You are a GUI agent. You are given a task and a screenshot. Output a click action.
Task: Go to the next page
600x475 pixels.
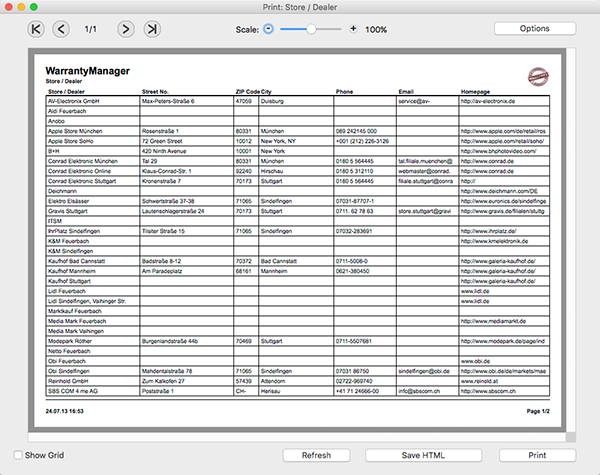126,29
